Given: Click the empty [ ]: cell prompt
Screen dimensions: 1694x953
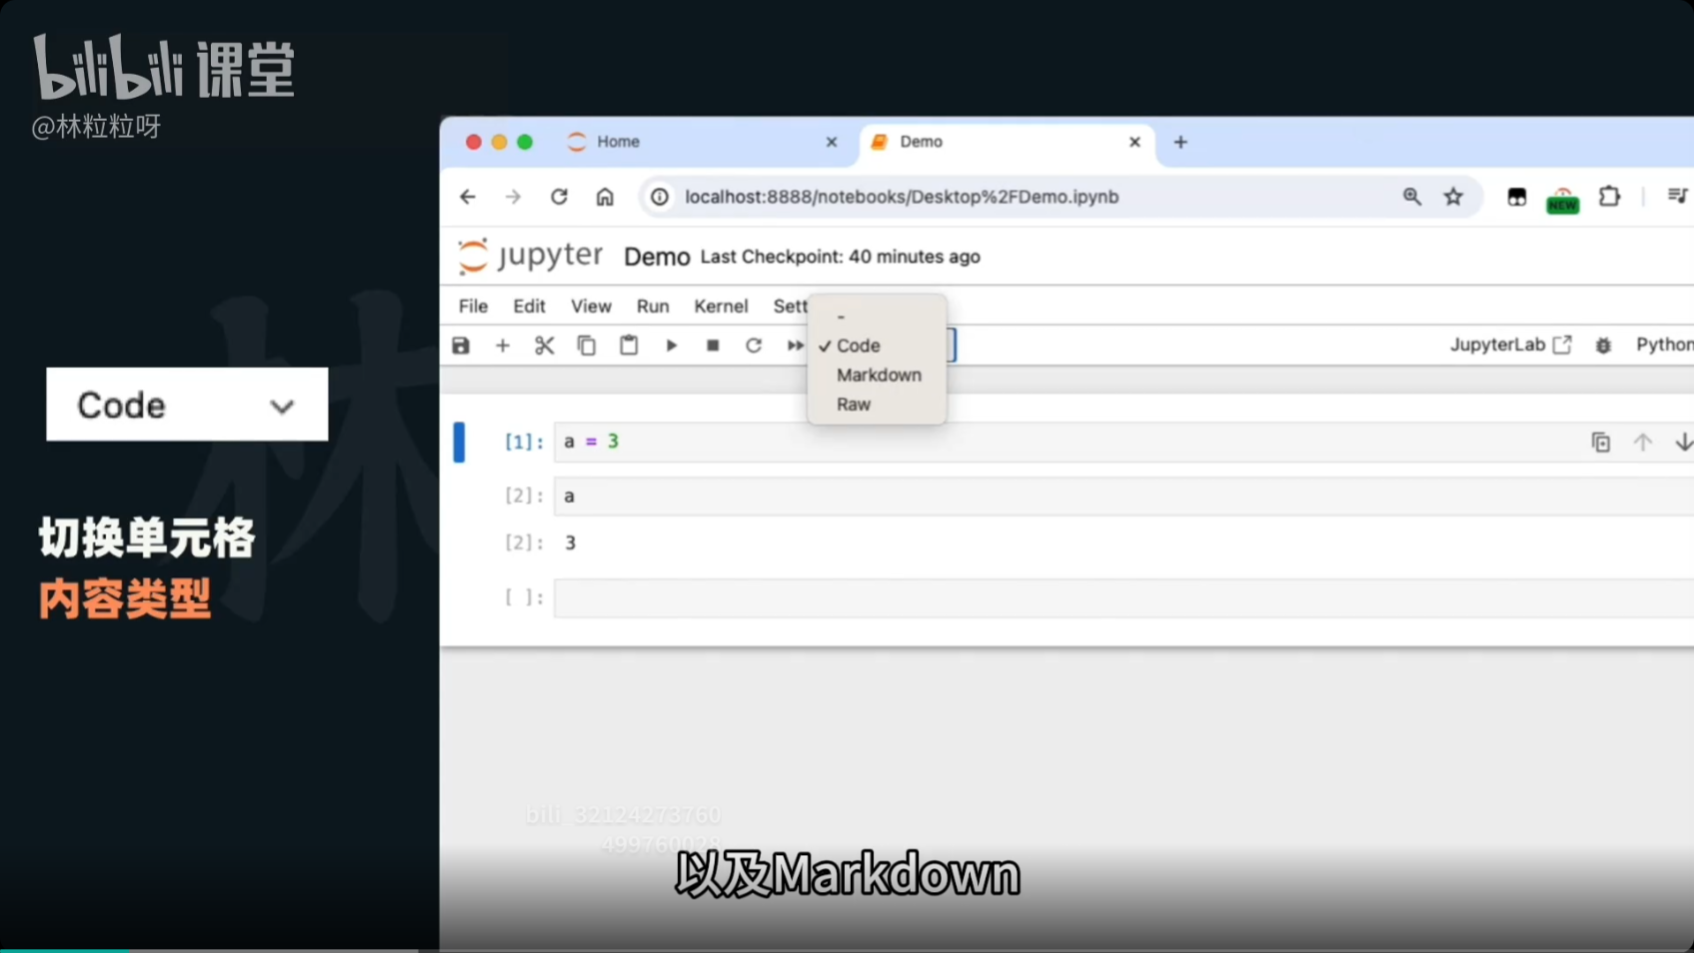Looking at the screenshot, I should [524, 598].
